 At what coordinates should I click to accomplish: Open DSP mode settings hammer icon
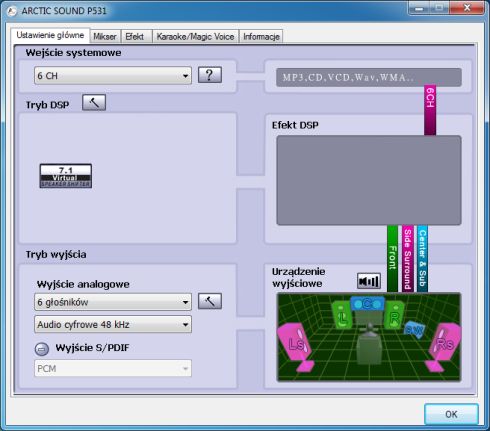coord(94,103)
